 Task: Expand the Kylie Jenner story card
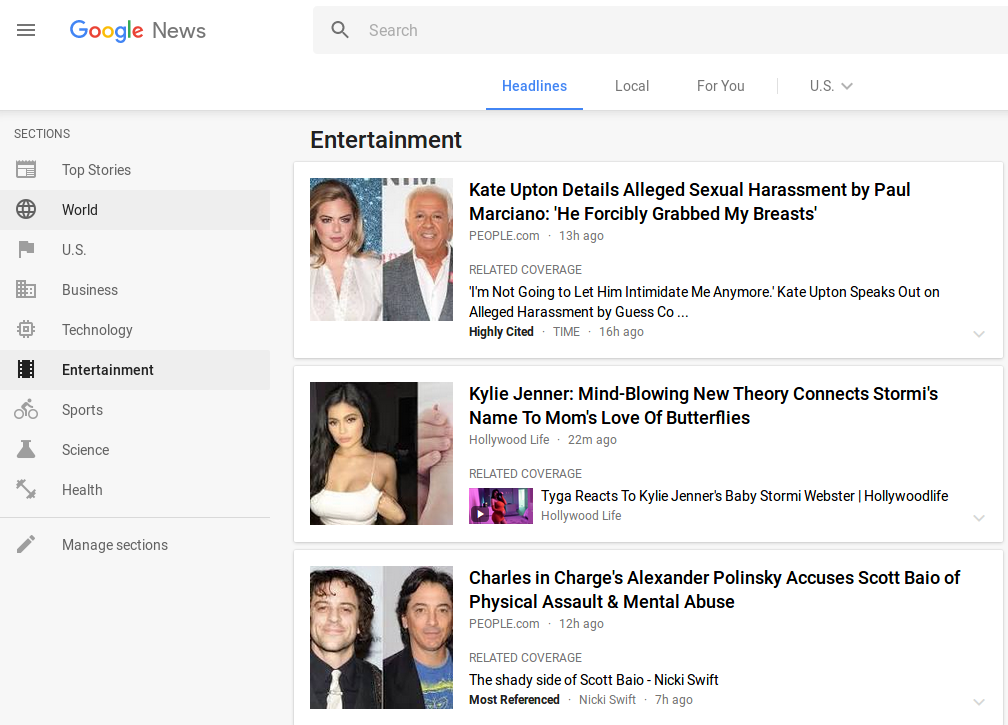978,518
